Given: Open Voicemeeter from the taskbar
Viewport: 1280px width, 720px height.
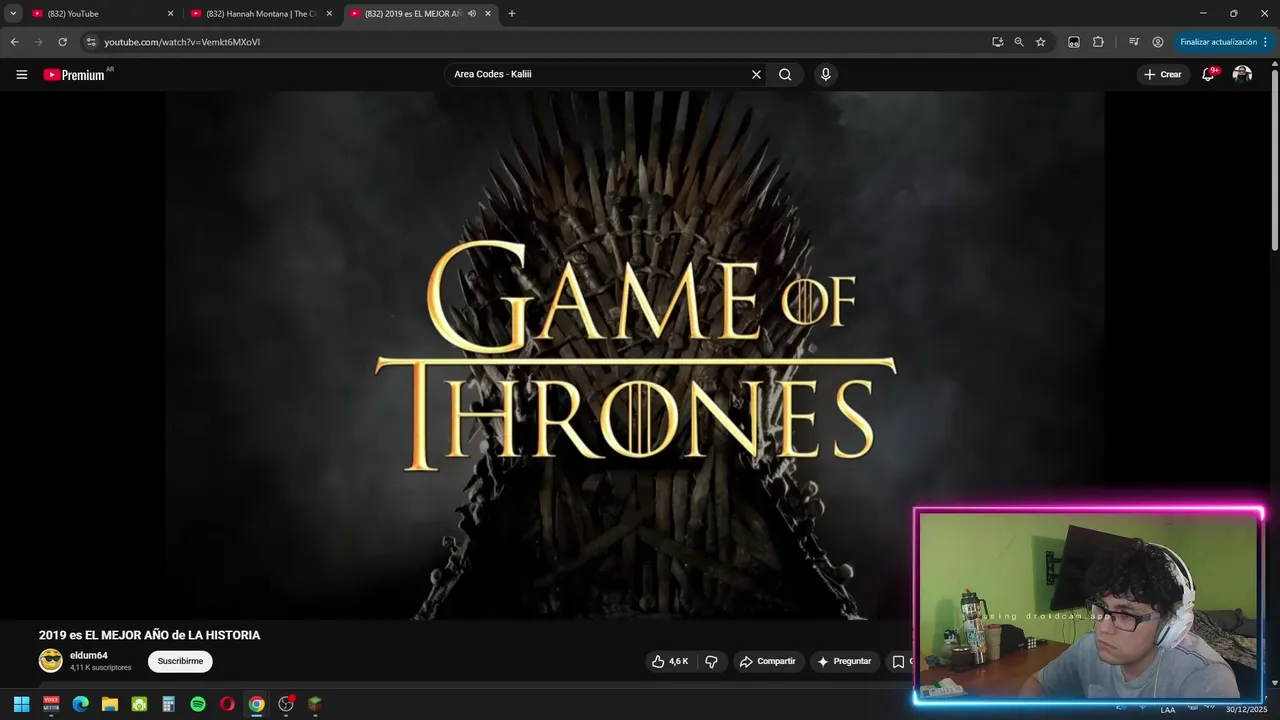Looking at the screenshot, I should click(x=51, y=704).
